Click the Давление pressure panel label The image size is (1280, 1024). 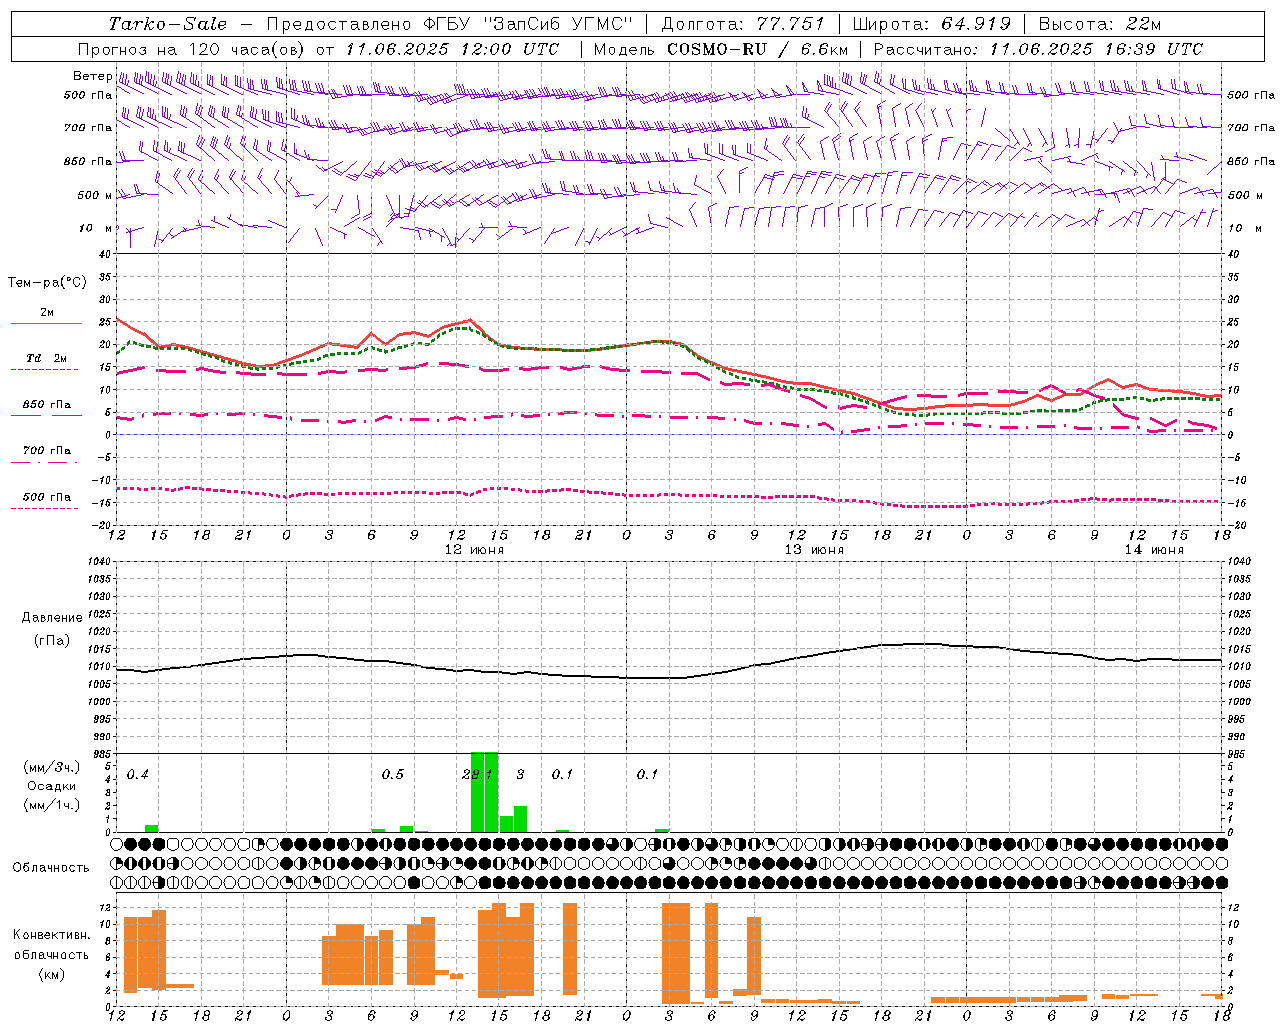(x=52, y=618)
